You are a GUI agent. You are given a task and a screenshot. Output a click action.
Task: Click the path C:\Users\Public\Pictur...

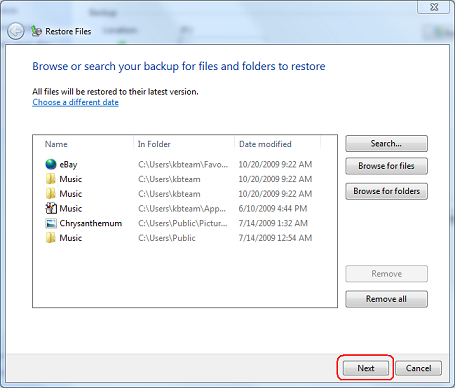(183, 223)
